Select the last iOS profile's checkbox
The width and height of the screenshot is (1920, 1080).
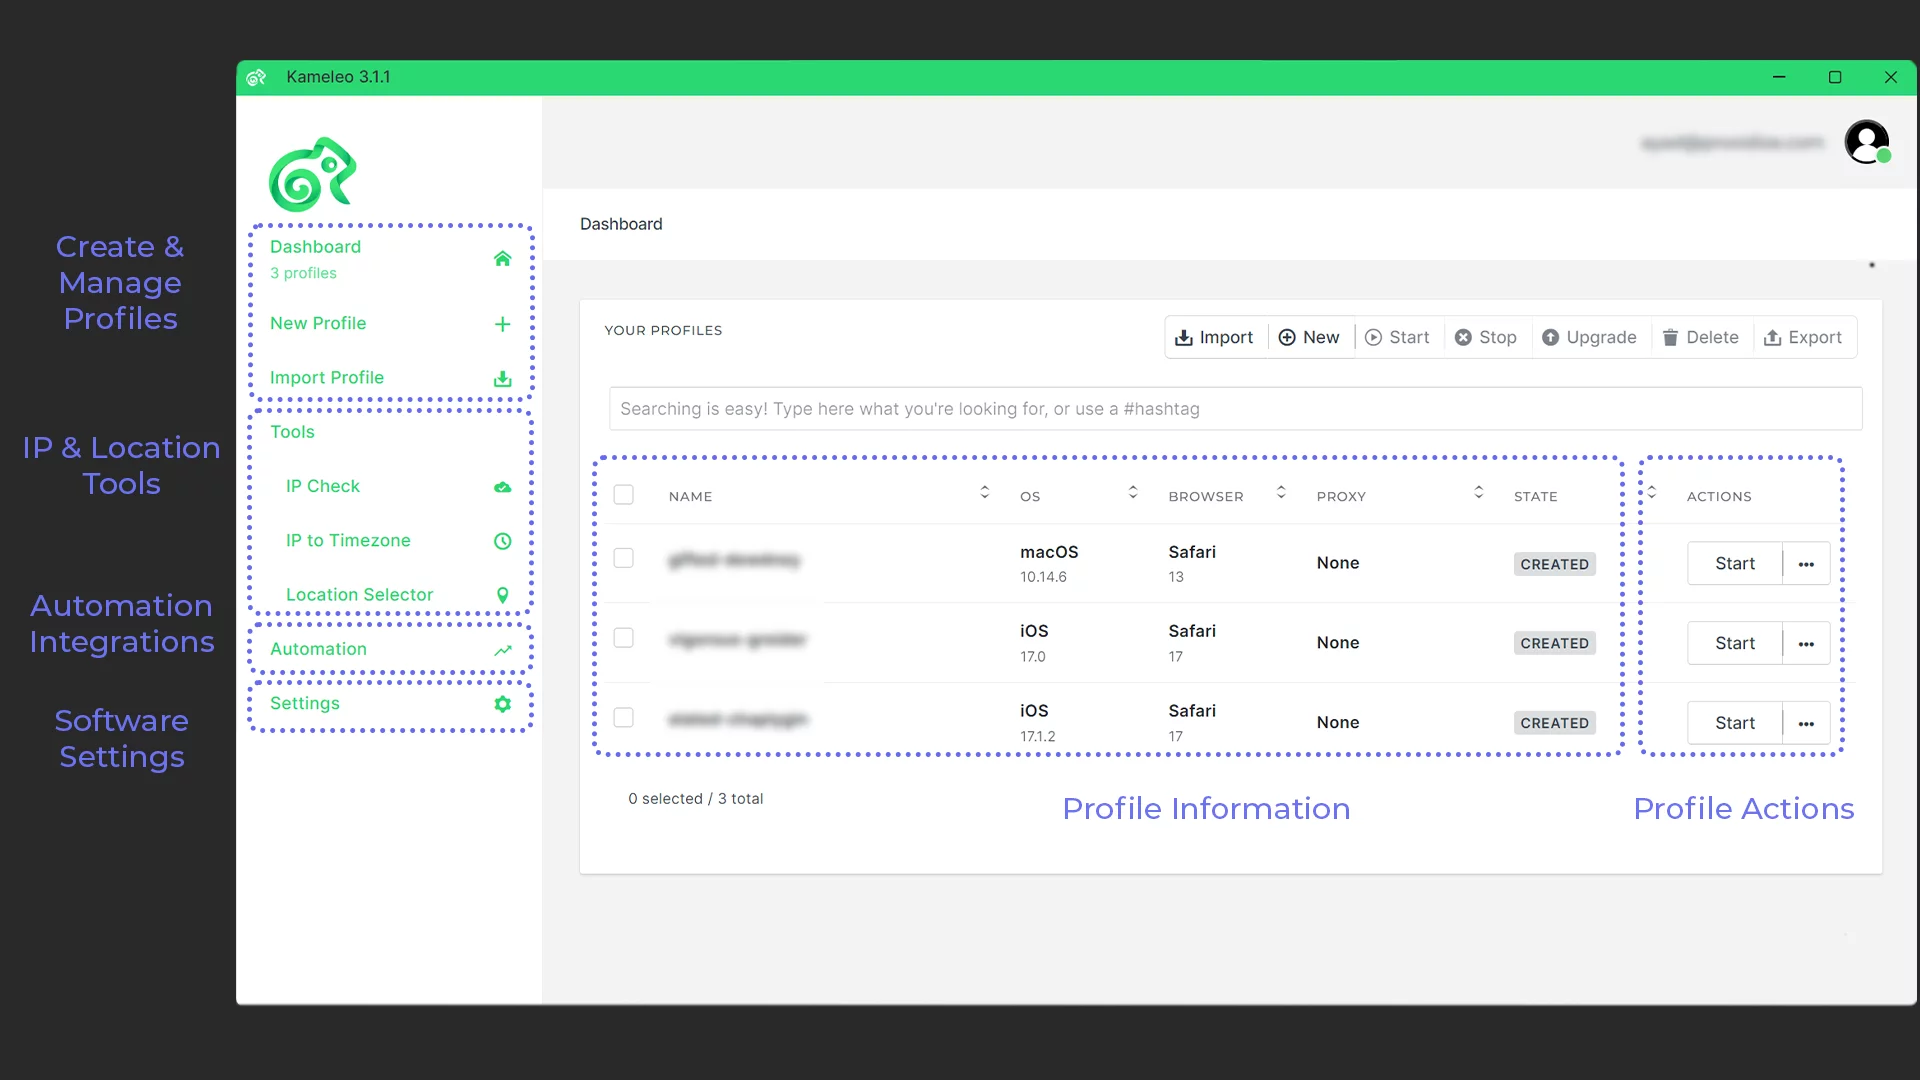[x=624, y=717]
